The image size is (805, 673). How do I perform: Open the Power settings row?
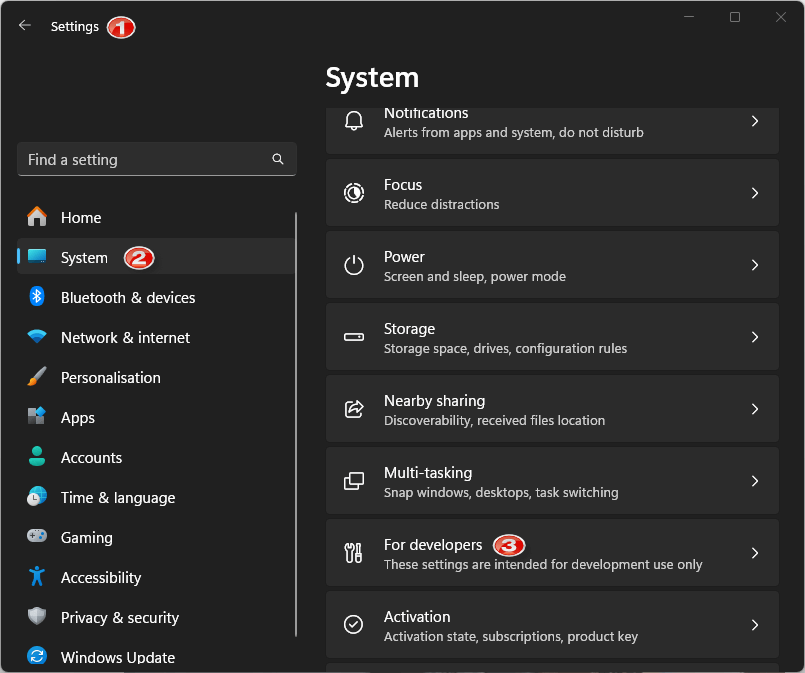(552, 265)
